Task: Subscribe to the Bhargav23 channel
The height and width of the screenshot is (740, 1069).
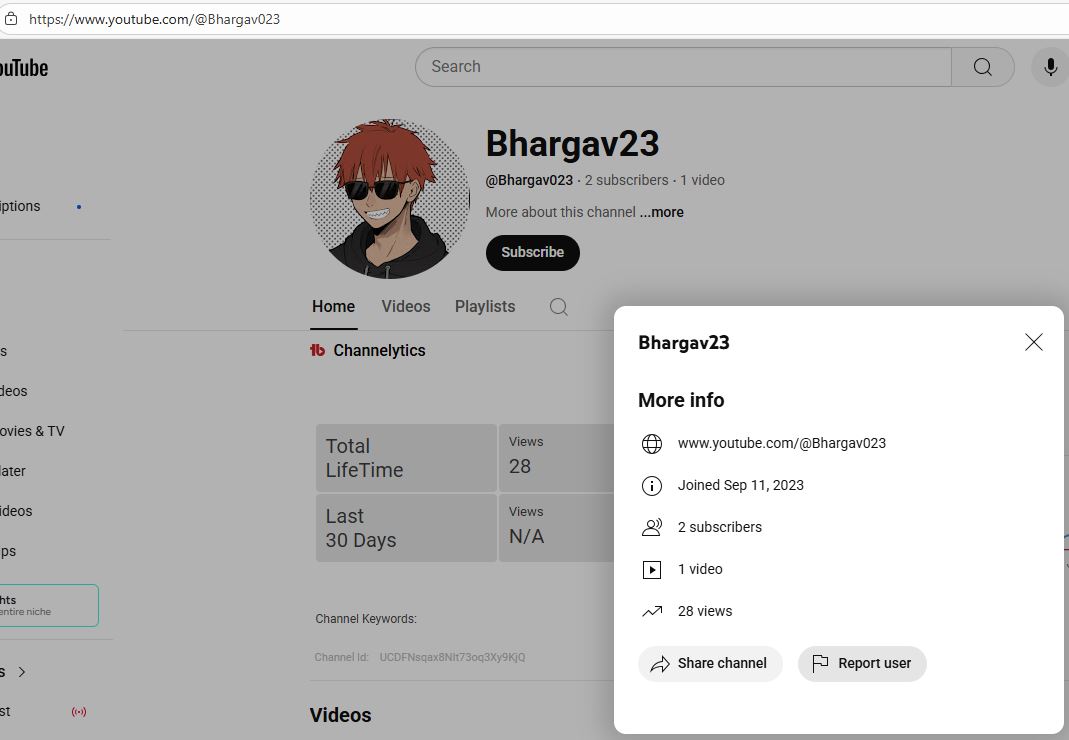Action: (532, 252)
